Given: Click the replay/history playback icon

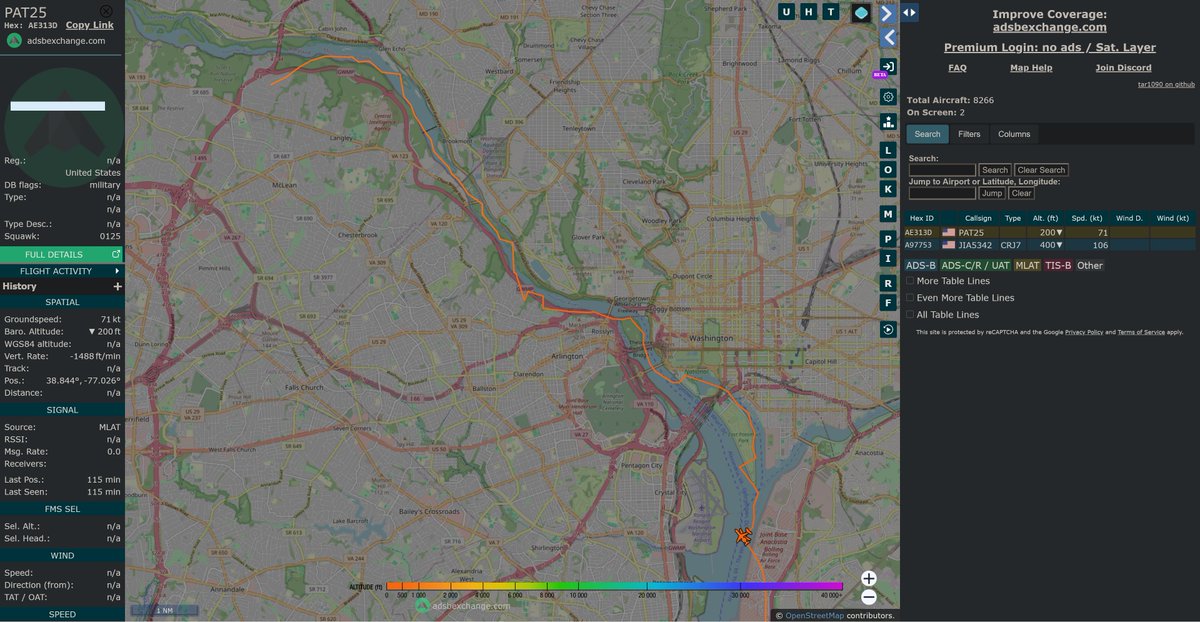Looking at the screenshot, I should click(887, 329).
